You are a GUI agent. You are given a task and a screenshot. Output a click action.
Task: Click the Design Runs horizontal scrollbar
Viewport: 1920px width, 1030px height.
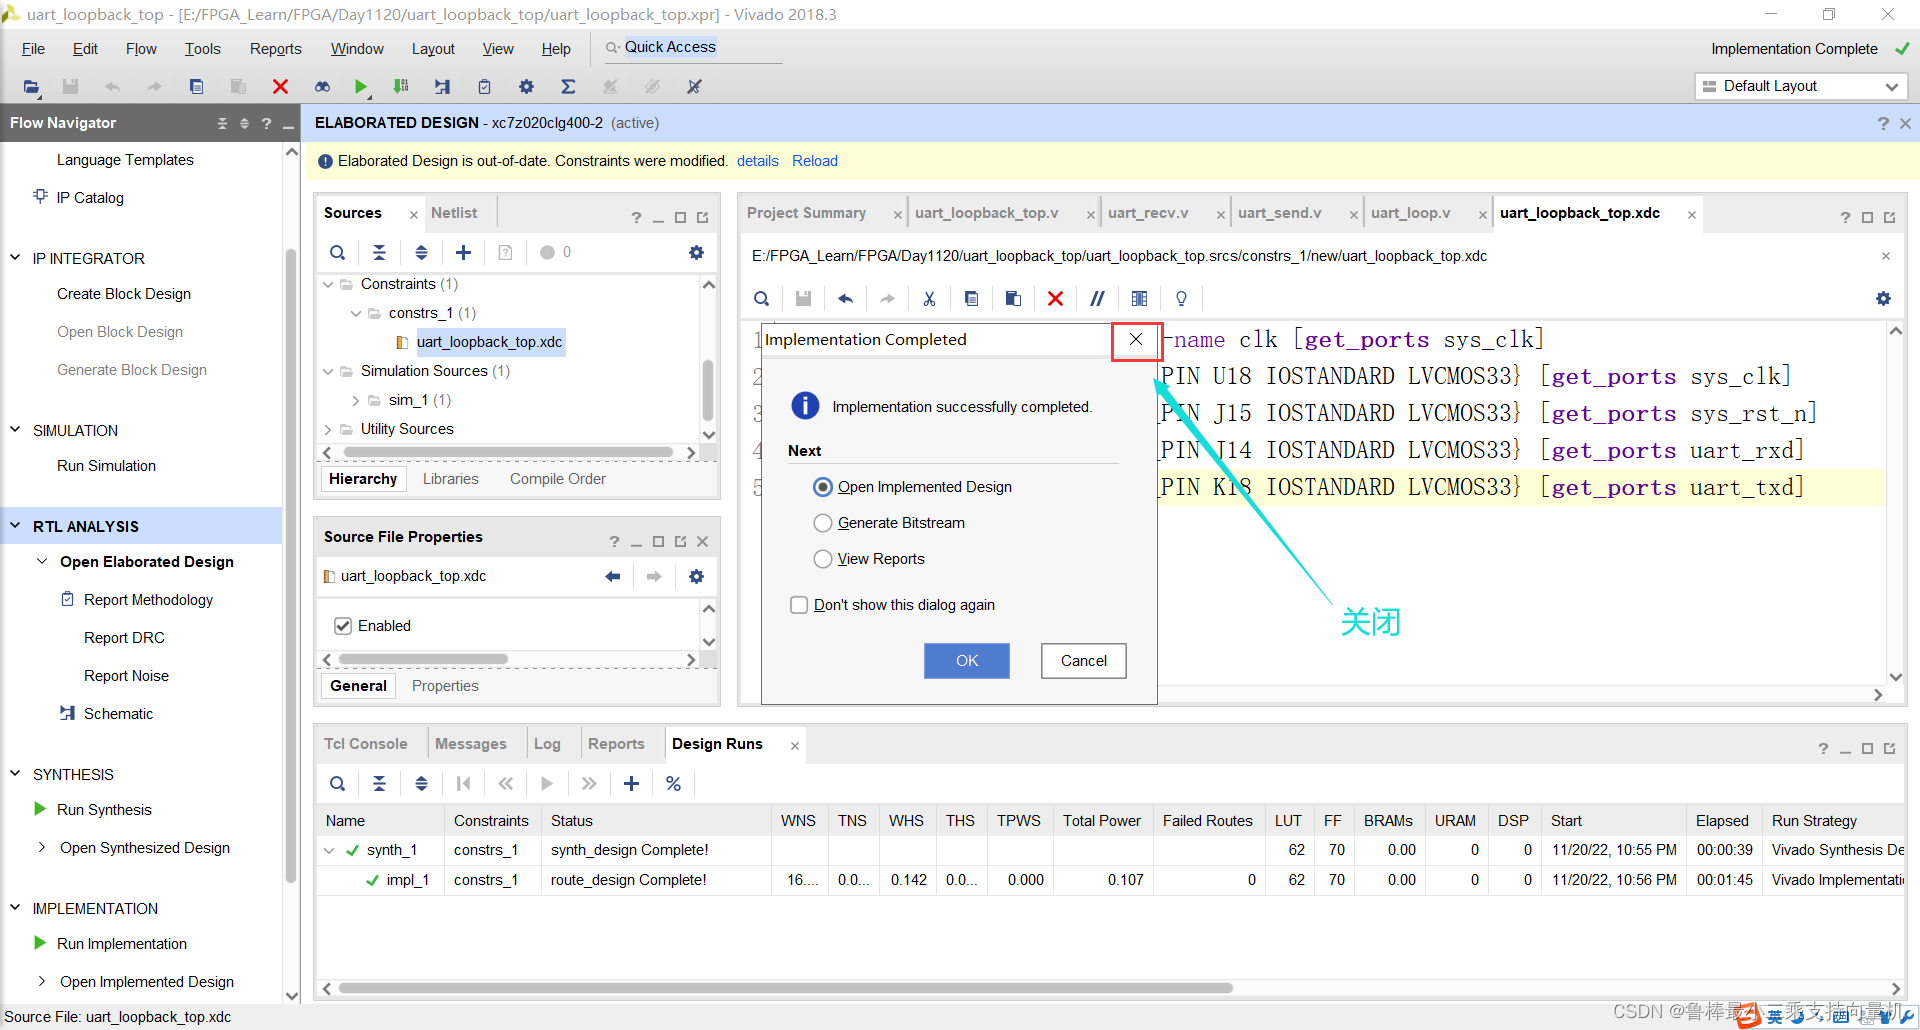(785, 988)
